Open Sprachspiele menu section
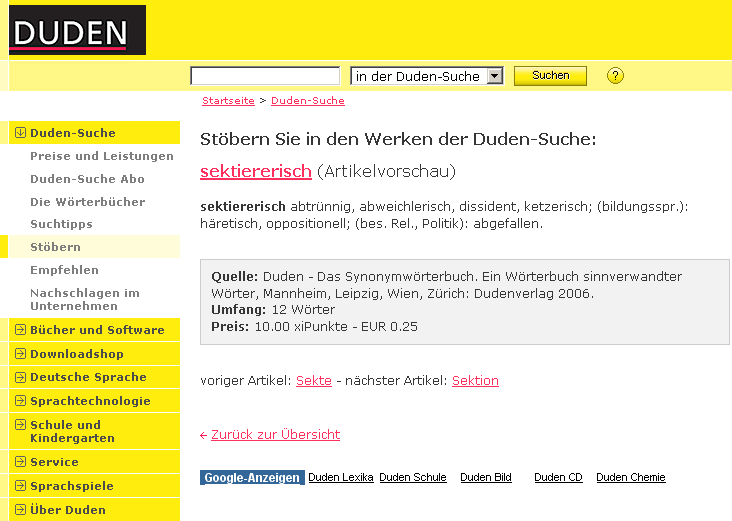Screen dimensions: 732x521 pos(94,486)
